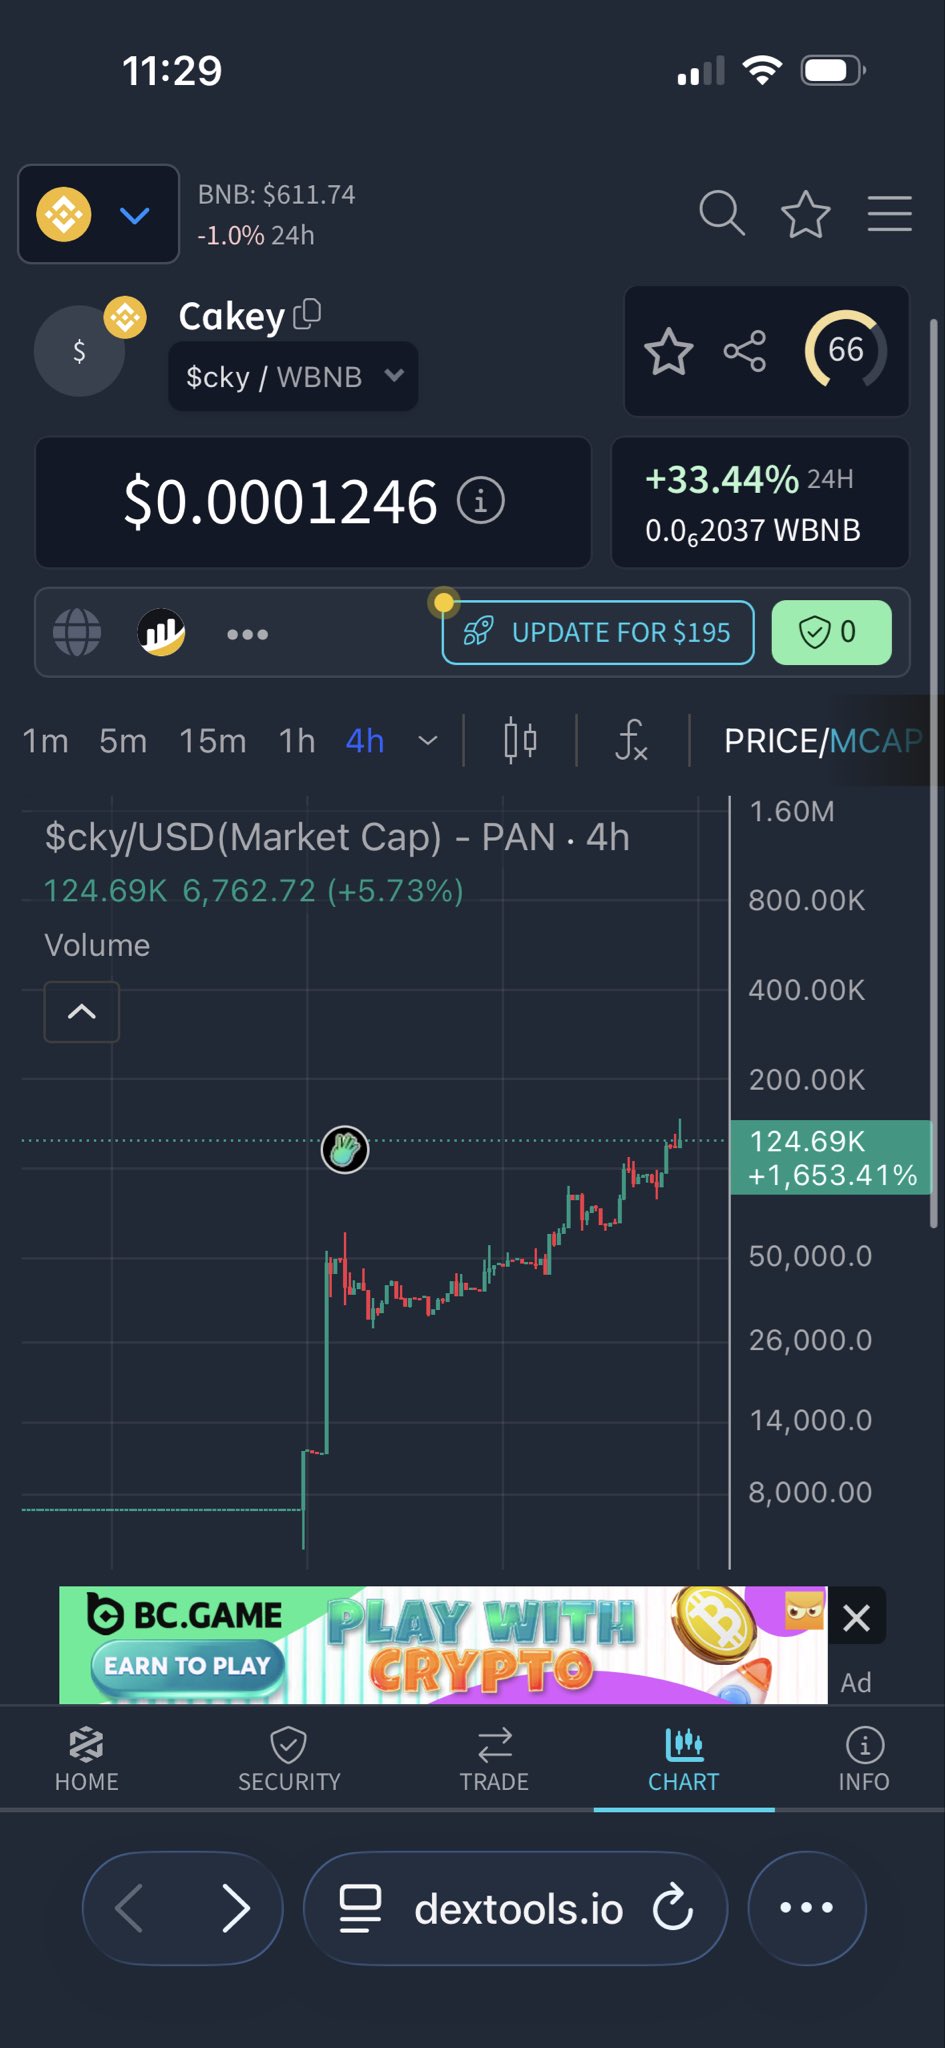Click the Update for $195 button

pyautogui.click(x=598, y=632)
